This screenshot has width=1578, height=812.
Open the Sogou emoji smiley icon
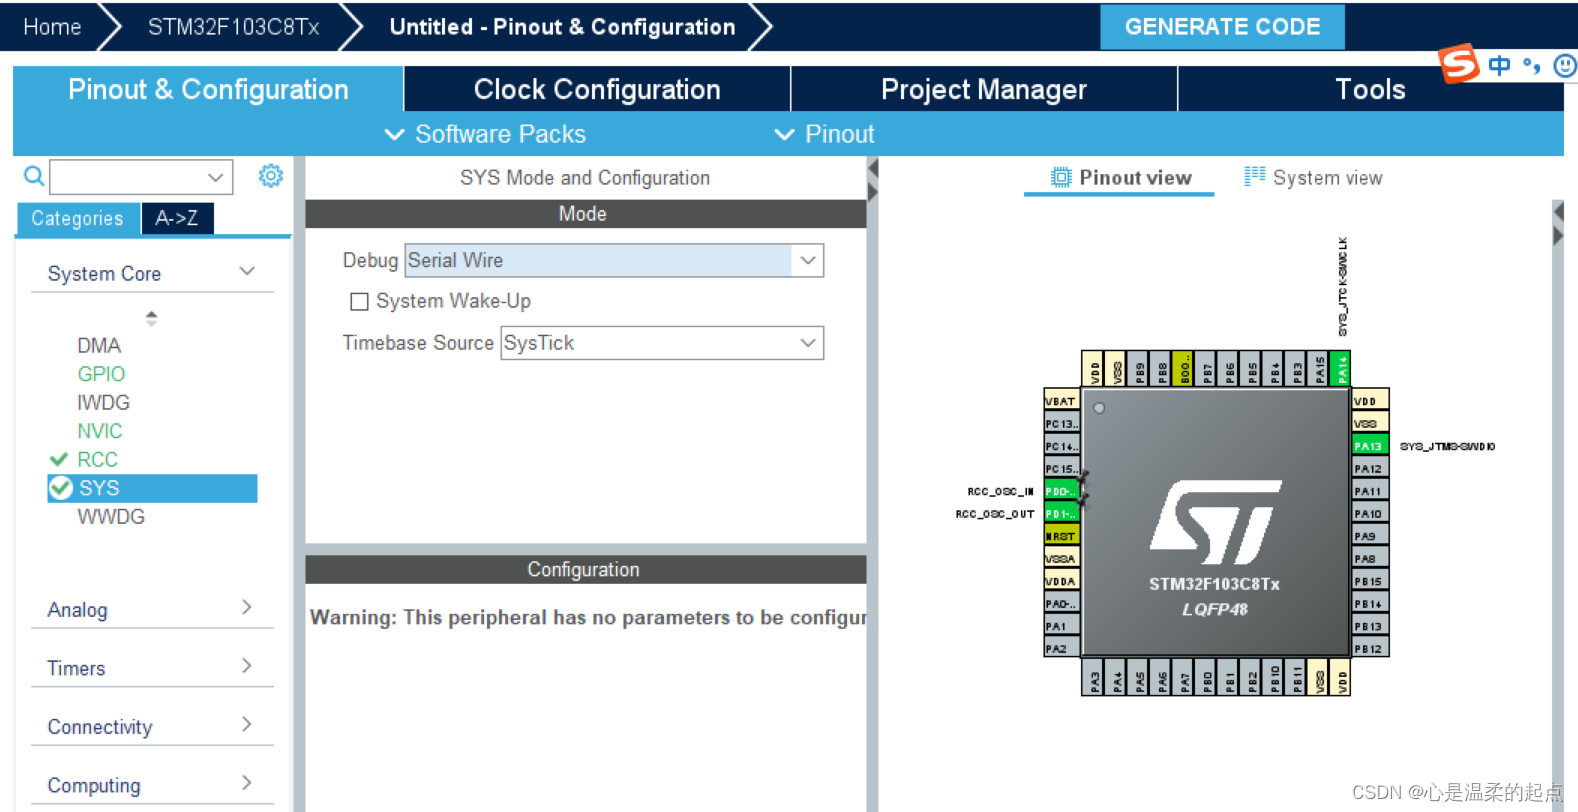[x=1565, y=66]
